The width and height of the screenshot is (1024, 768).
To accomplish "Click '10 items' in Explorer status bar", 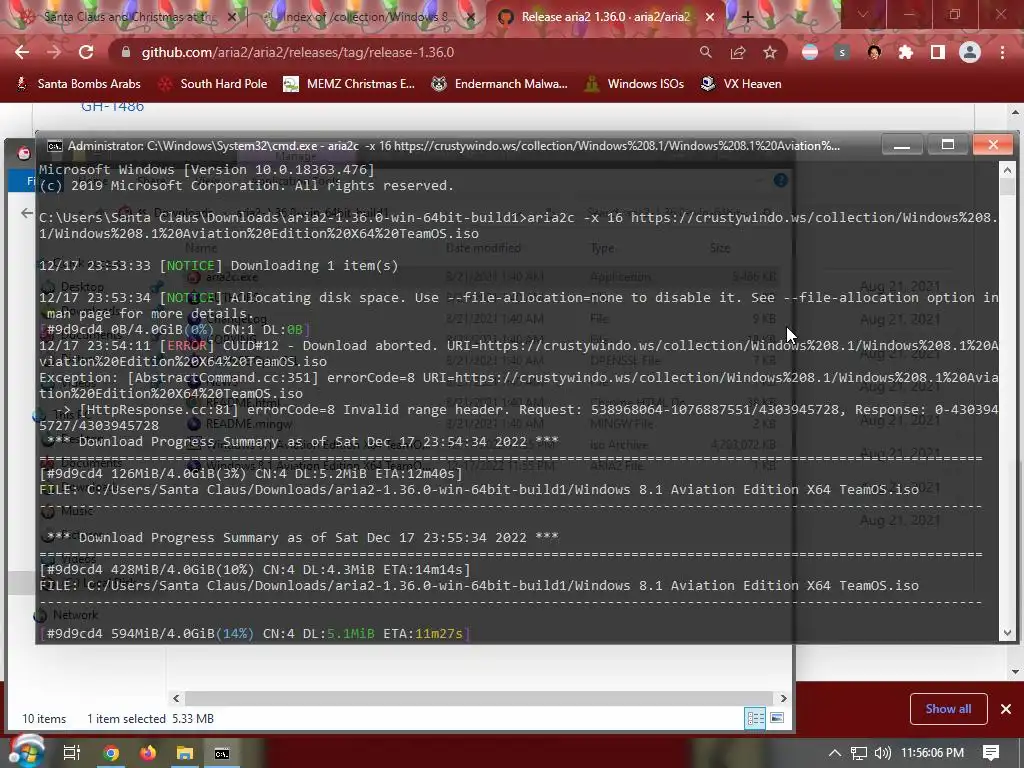I will tap(44, 718).
